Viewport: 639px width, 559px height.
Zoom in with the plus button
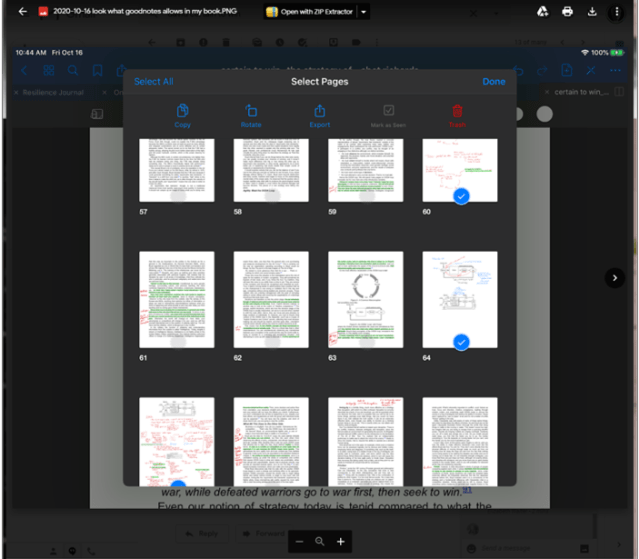pos(340,541)
